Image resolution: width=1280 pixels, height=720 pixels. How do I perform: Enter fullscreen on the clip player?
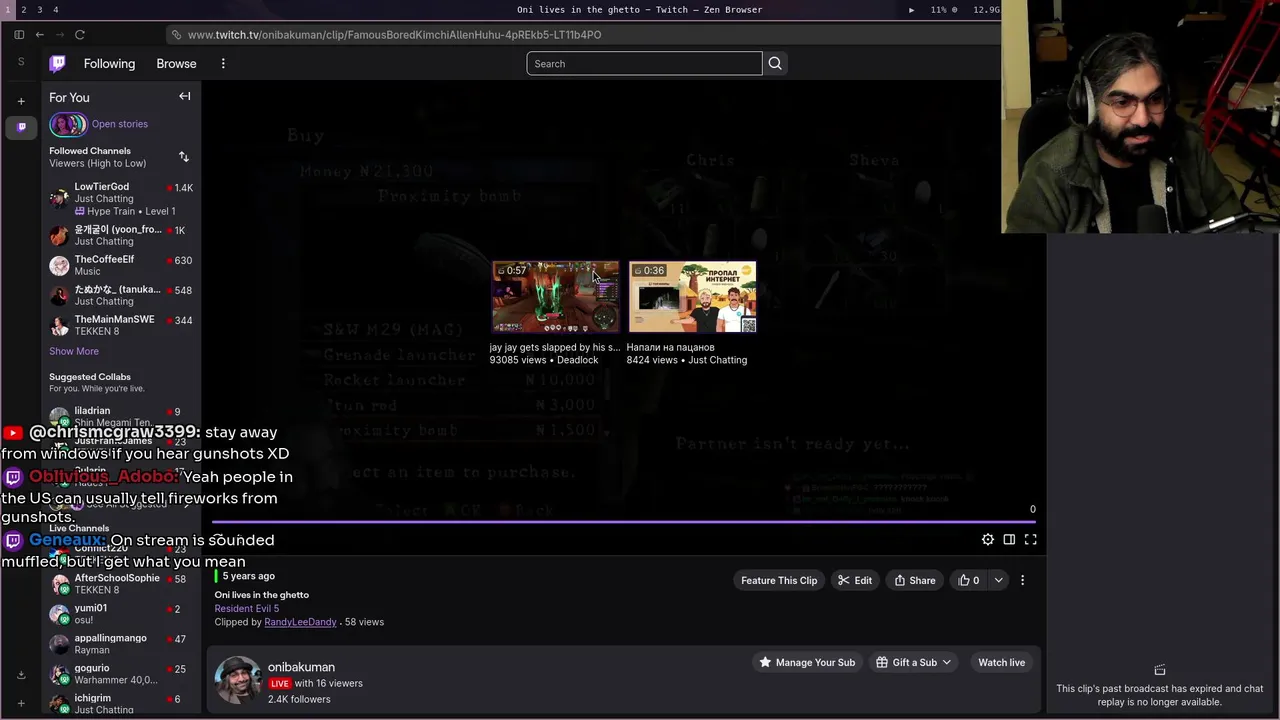coord(1030,539)
